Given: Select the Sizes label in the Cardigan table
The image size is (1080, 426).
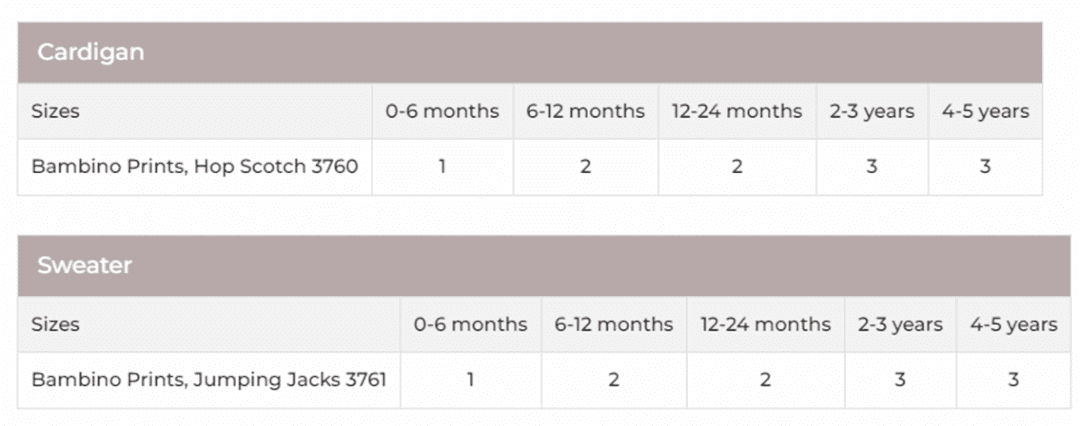Looking at the screenshot, I should click(x=55, y=111).
